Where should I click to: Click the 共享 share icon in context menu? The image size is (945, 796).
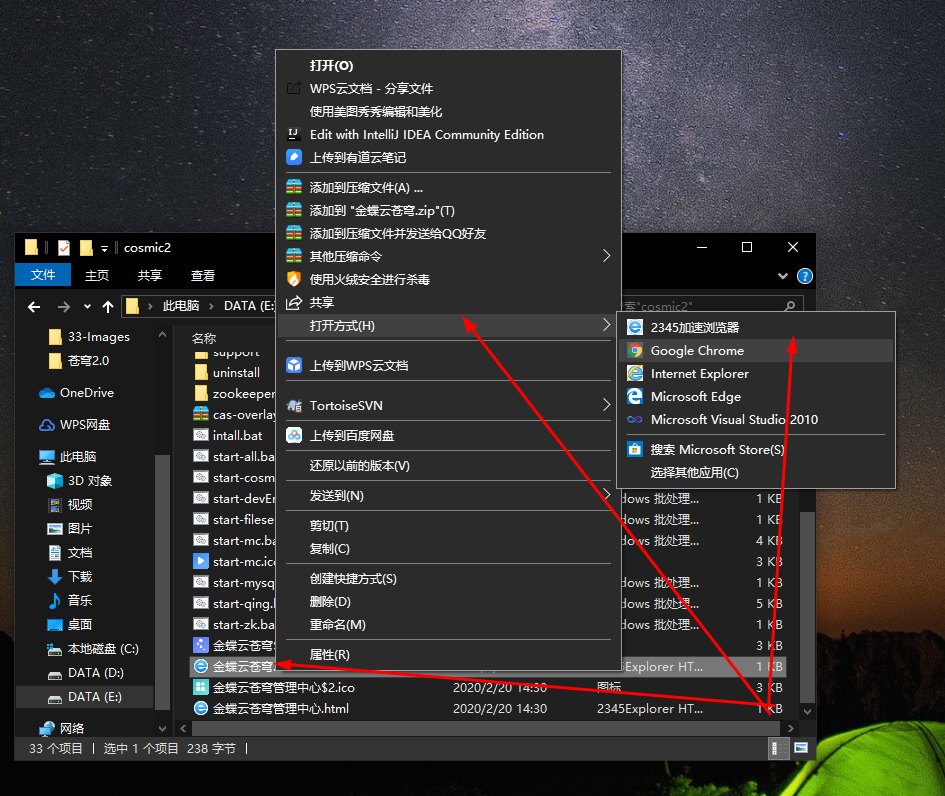point(294,302)
